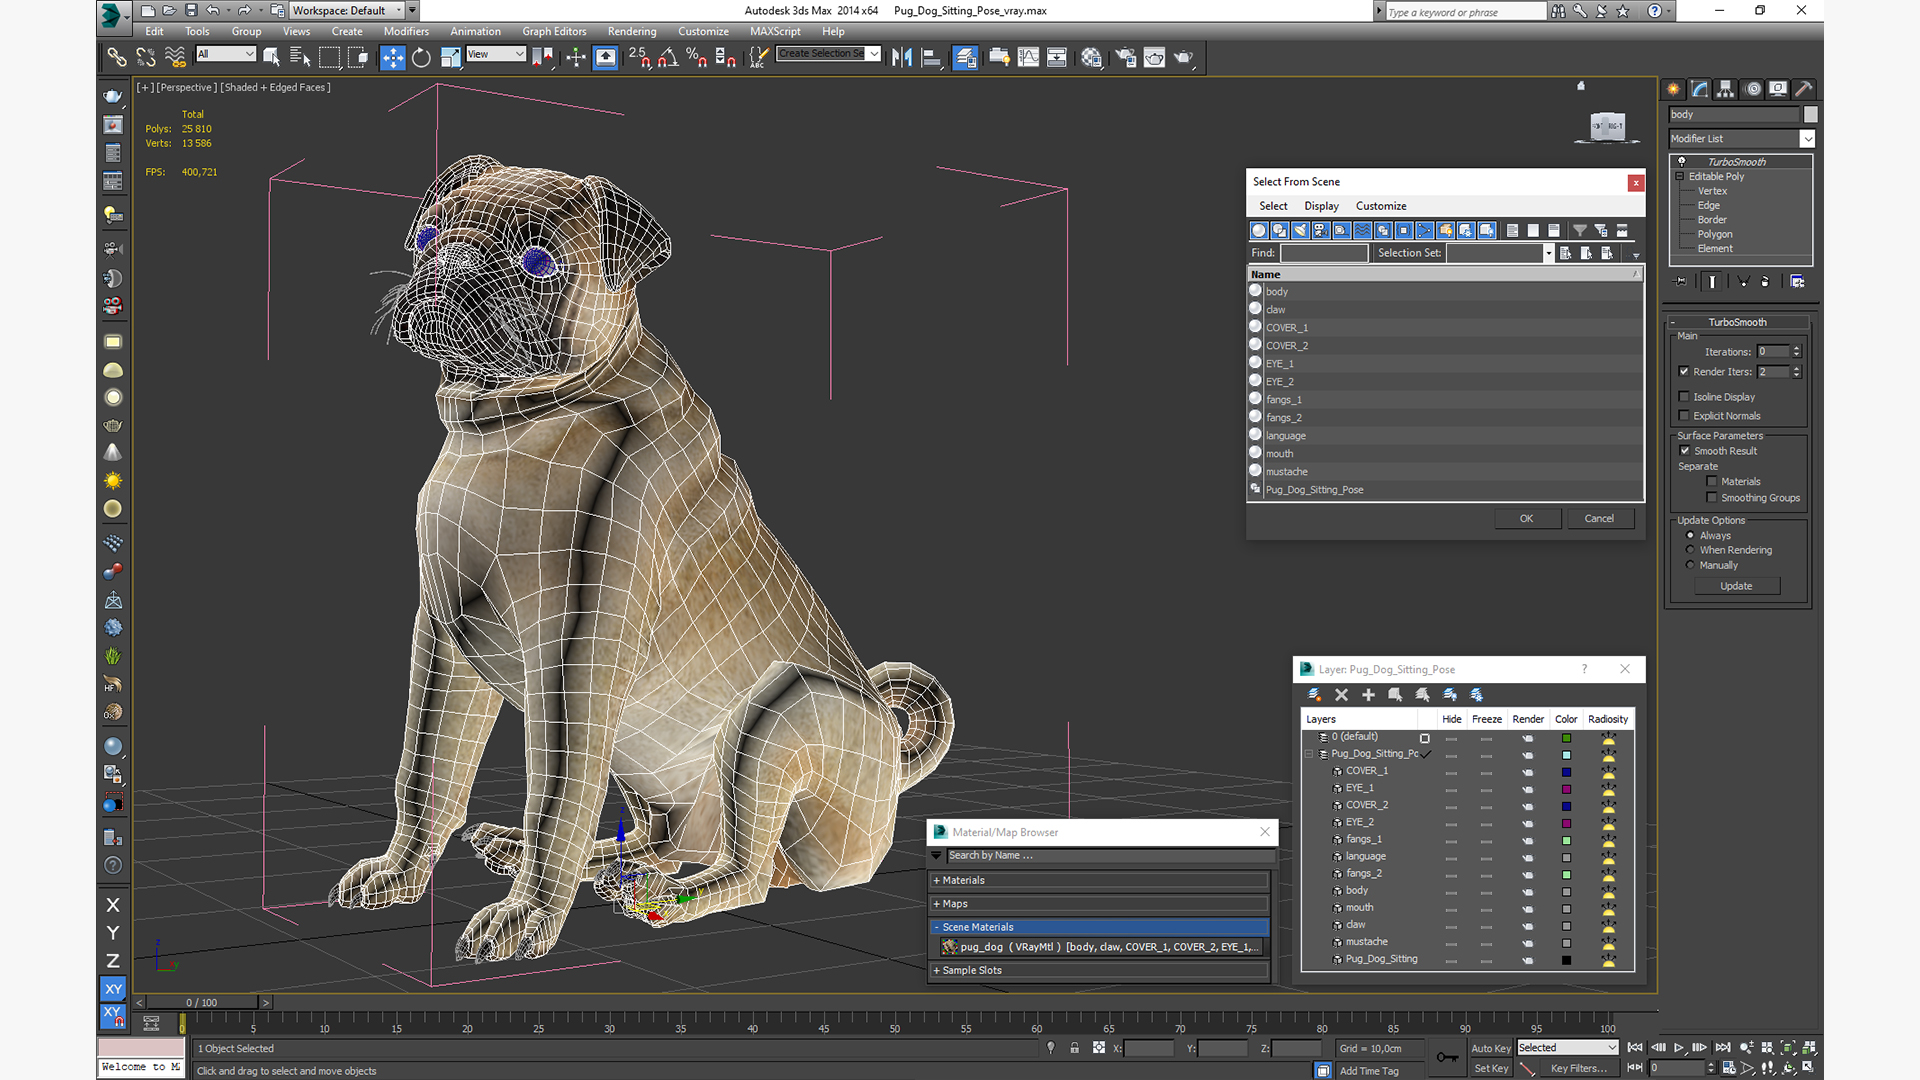Screen dimensions: 1920x1080
Task: Click the Select and Link chain icon
Action: coord(117,58)
